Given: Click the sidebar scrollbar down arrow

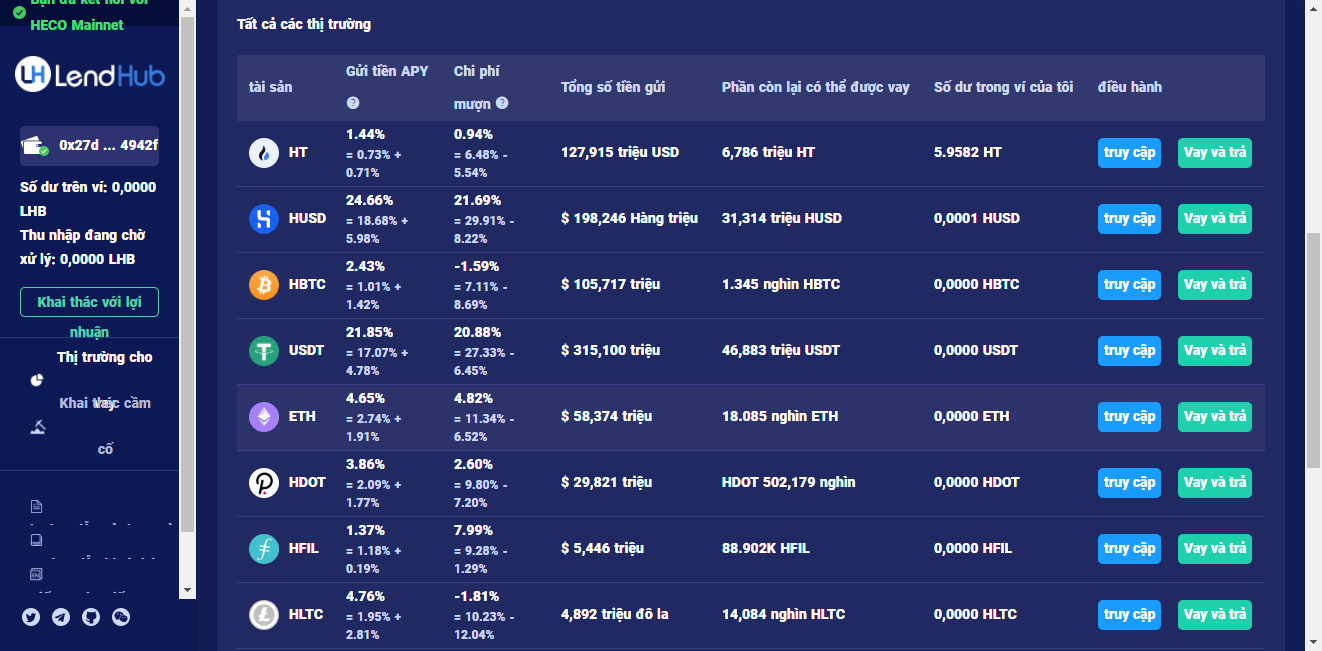Looking at the screenshot, I should coord(188,591).
